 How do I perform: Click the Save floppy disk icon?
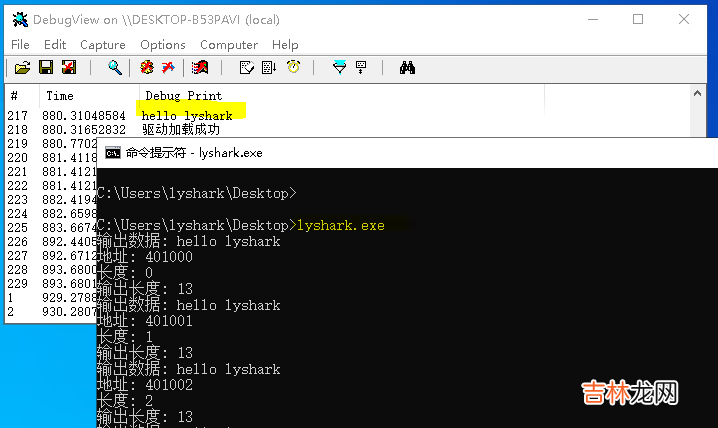point(45,68)
